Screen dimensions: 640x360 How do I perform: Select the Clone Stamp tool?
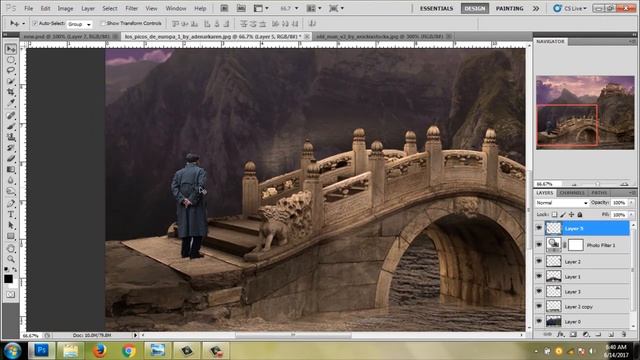(11, 137)
